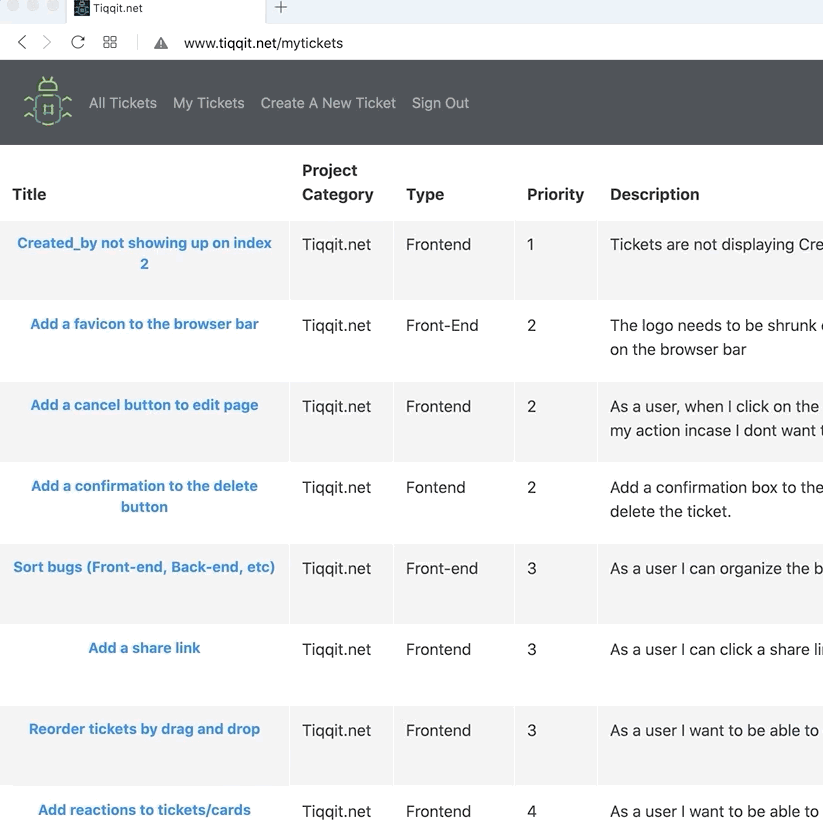Click description 'The logo needs to be shrunk'

coord(714,325)
